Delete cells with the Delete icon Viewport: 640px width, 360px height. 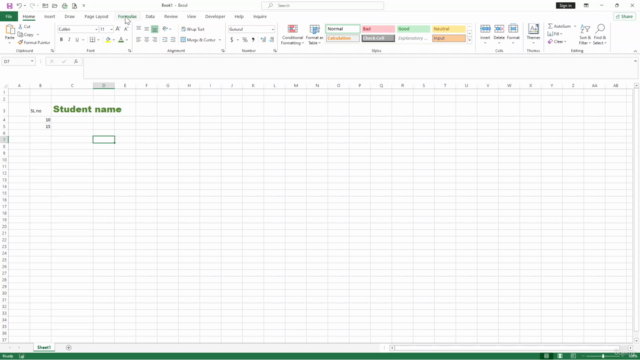(x=499, y=29)
